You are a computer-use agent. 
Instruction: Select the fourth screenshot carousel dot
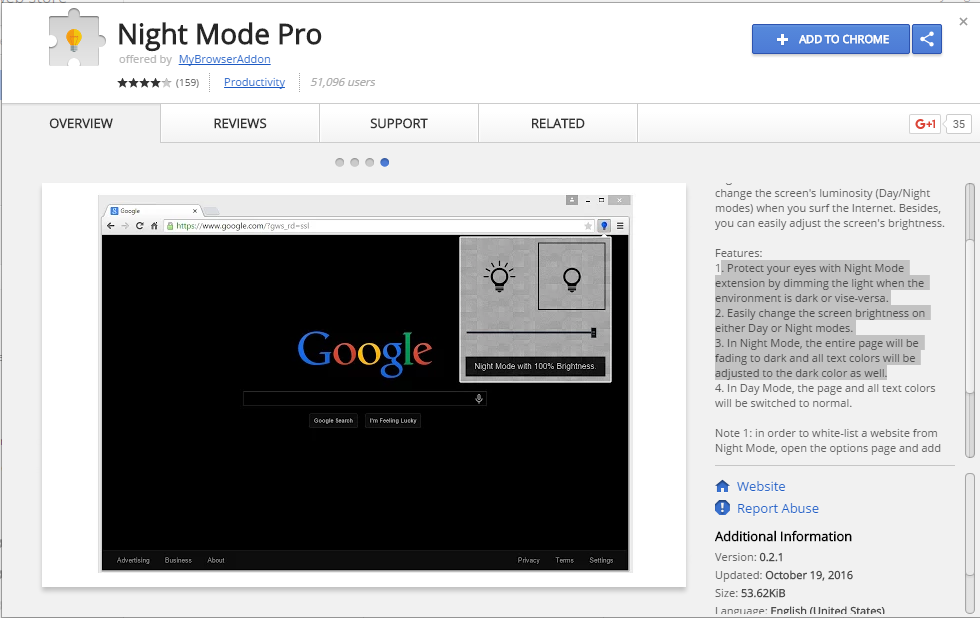(384, 162)
